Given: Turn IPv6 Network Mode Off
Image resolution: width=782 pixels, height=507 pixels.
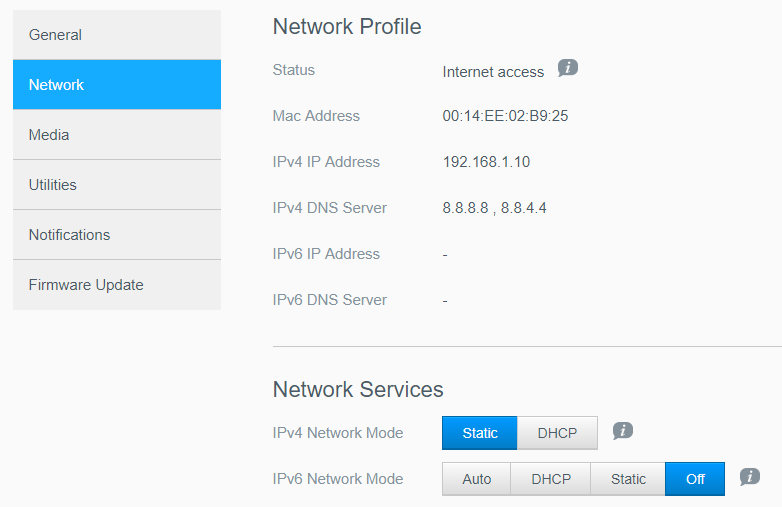Looking at the screenshot, I should click(696, 479).
